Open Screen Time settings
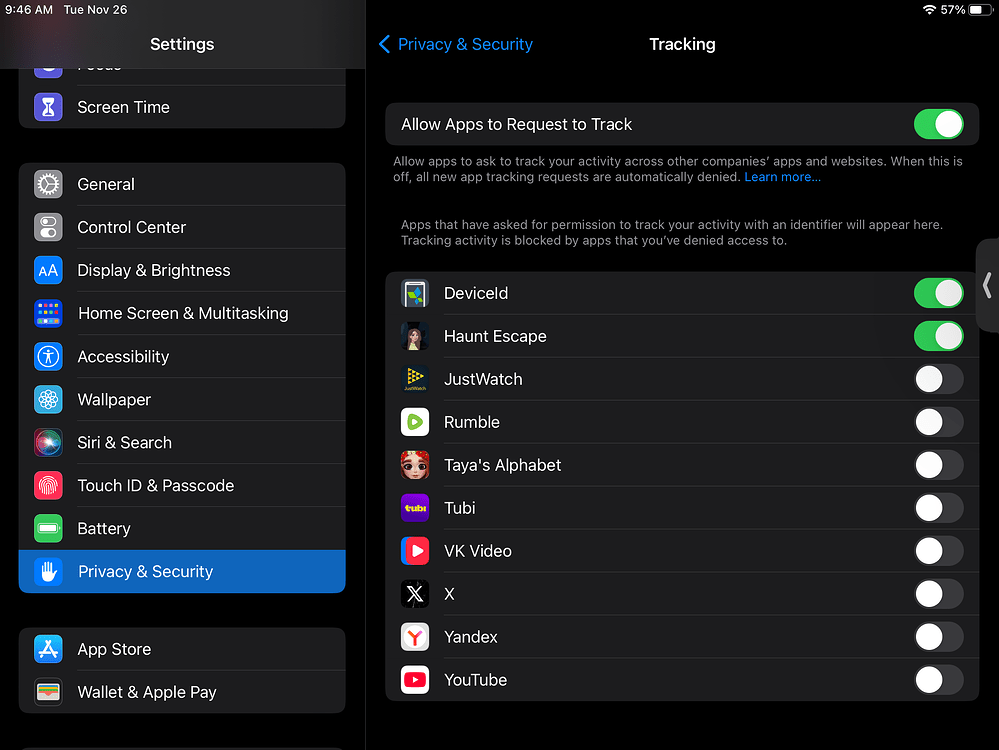 pyautogui.click(x=123, y=107)
